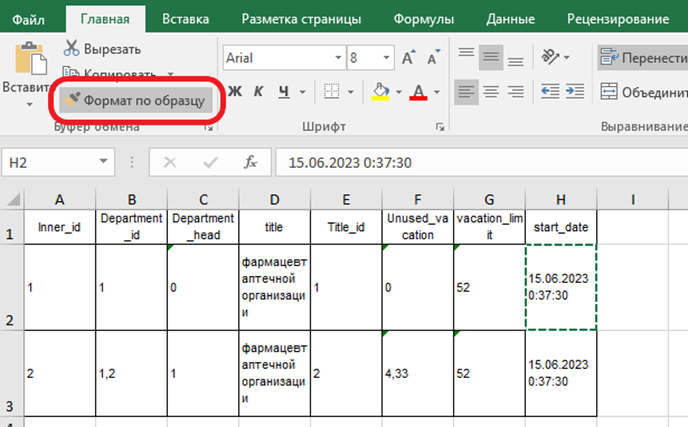Toggle bold (Ж) formatting

236,92
